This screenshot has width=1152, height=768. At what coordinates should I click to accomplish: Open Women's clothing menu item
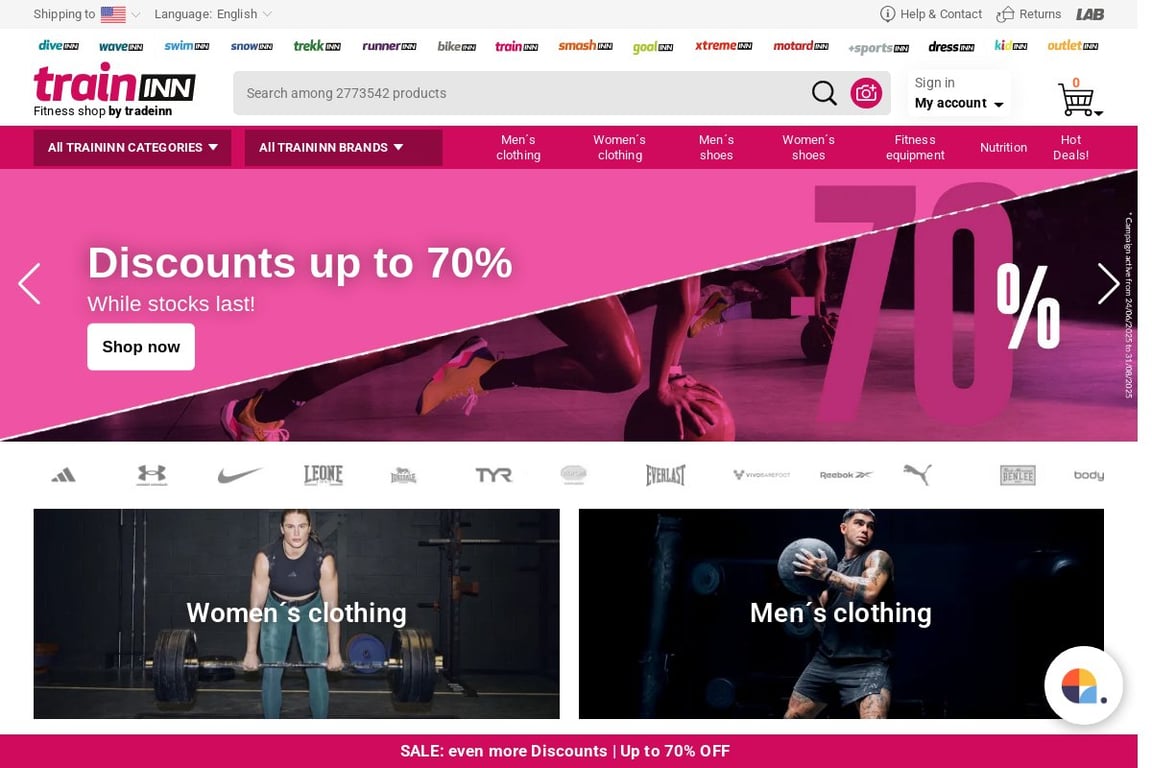tap(619, 148)
